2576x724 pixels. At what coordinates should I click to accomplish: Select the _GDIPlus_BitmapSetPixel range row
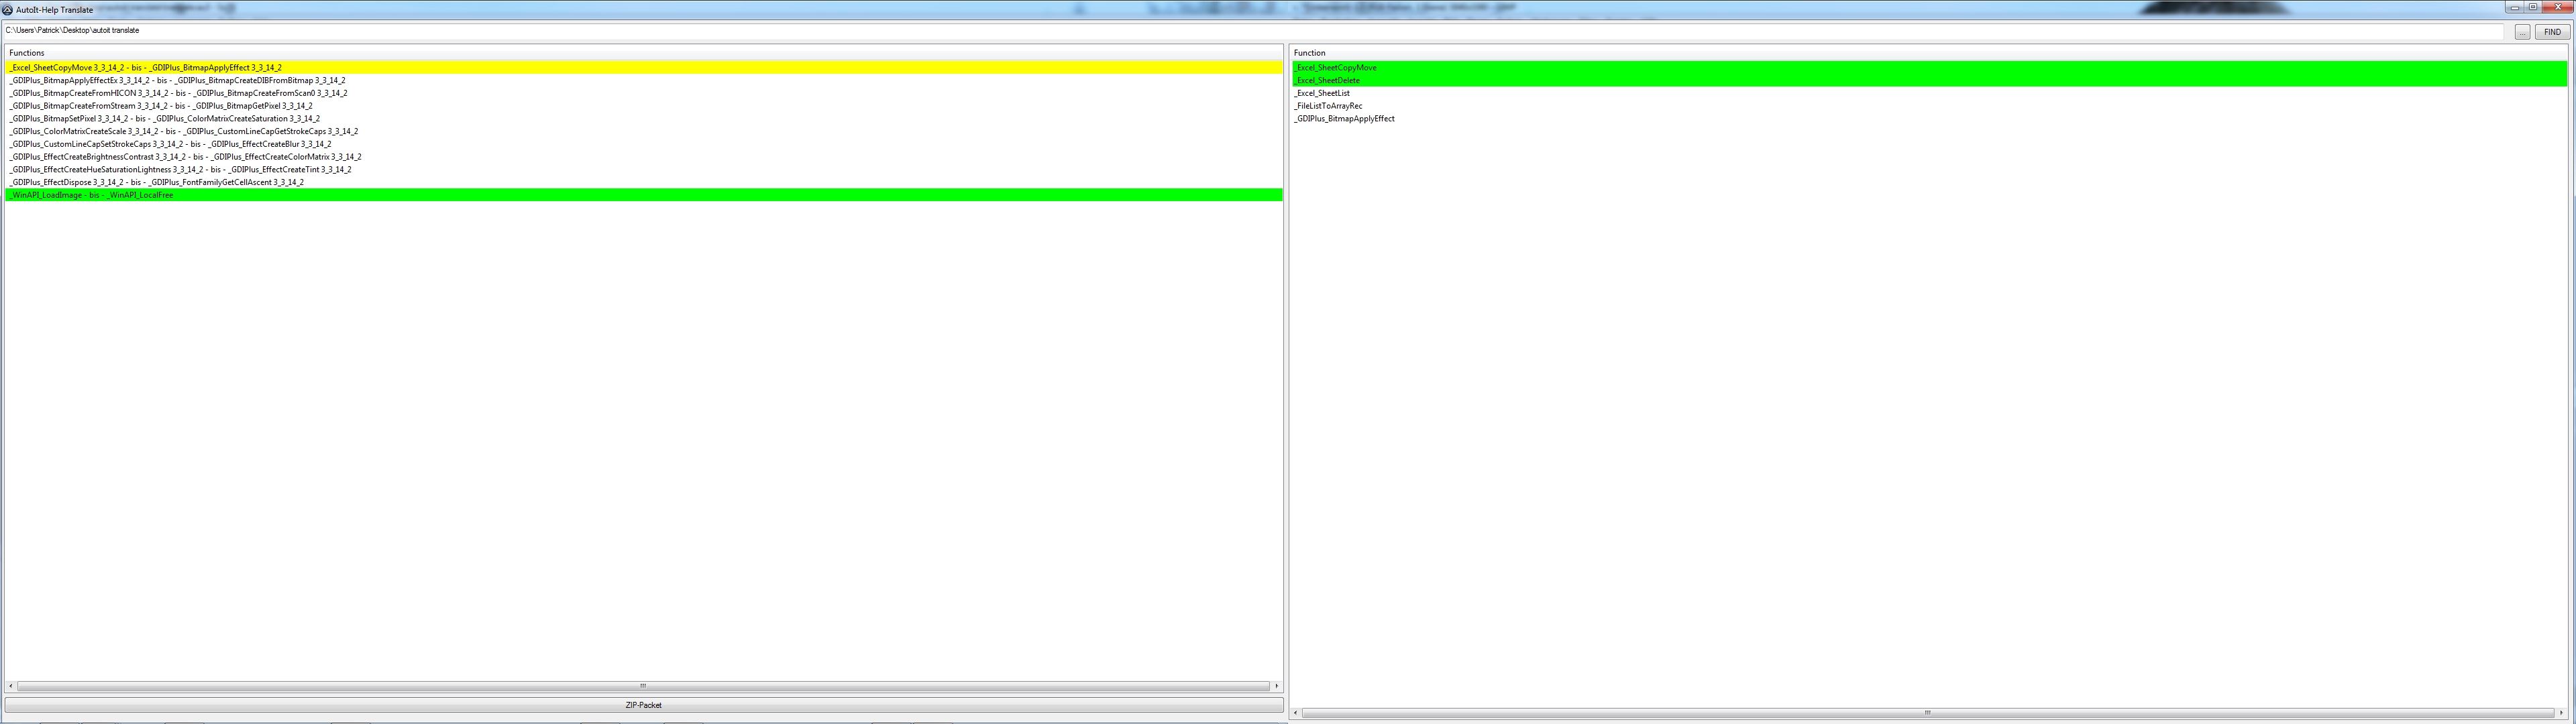165,119
